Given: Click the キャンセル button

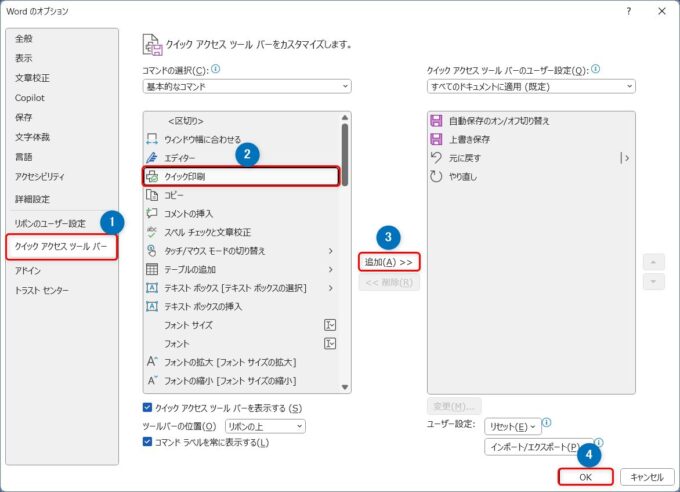Looking at the screenshot, I should pos(647,477).
